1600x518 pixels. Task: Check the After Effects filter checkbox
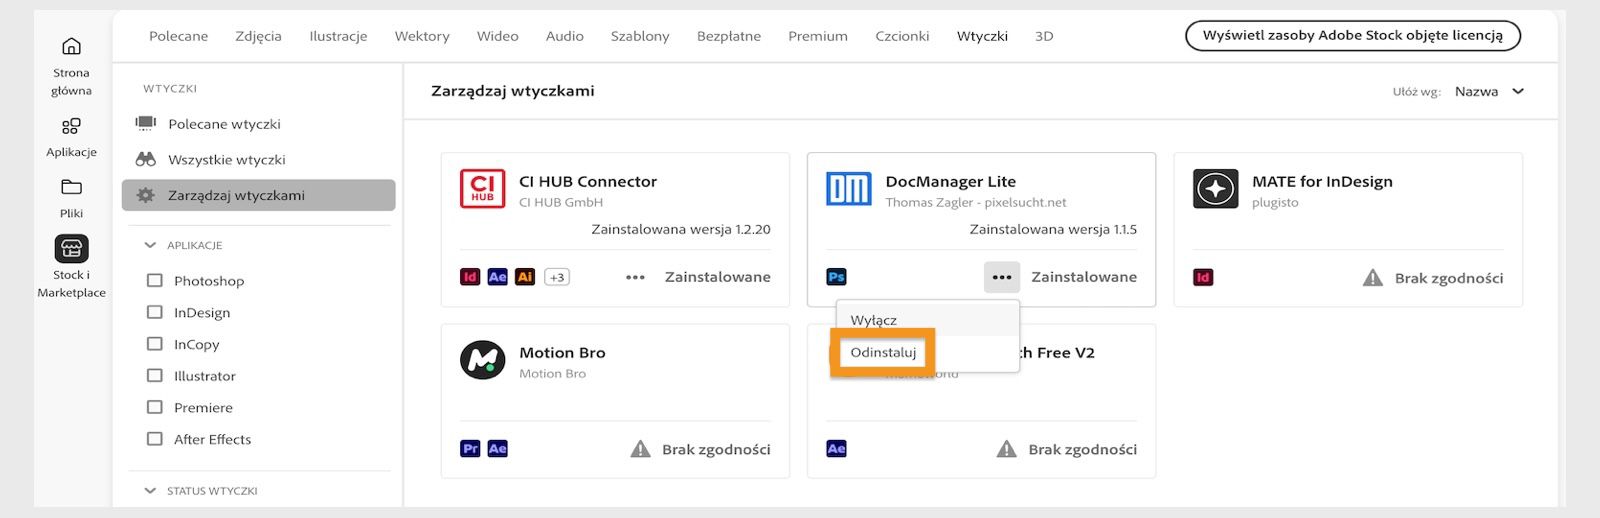point(154,439)
